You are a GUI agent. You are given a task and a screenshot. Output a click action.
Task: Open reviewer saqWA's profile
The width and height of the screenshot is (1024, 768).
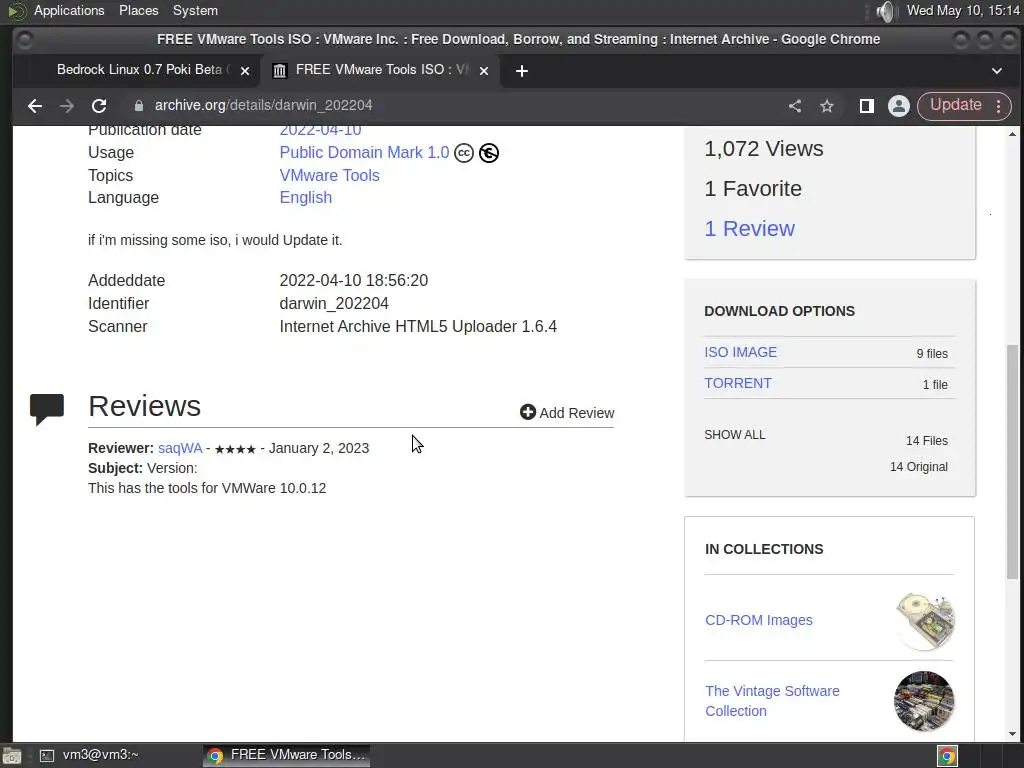point(180,448)
